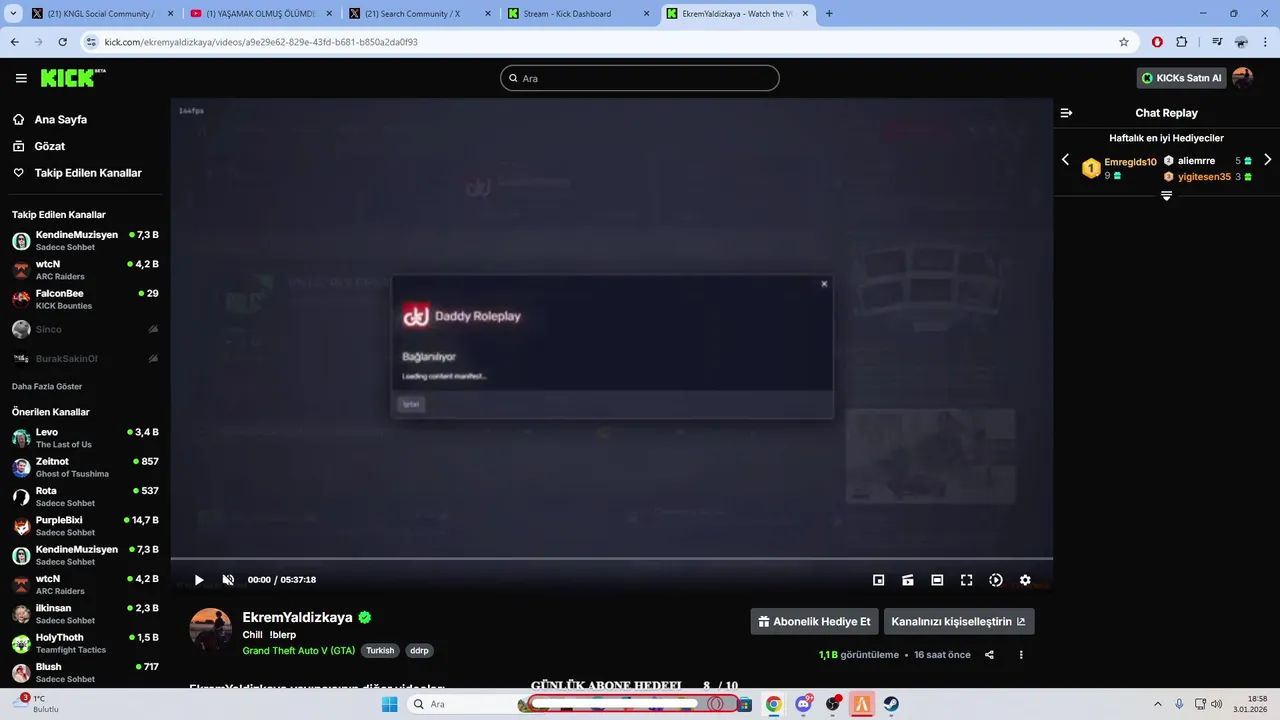Open the browser extensions puzzle icon
The width and height of the screenshot is (1280, 720).
[1182, 42]
